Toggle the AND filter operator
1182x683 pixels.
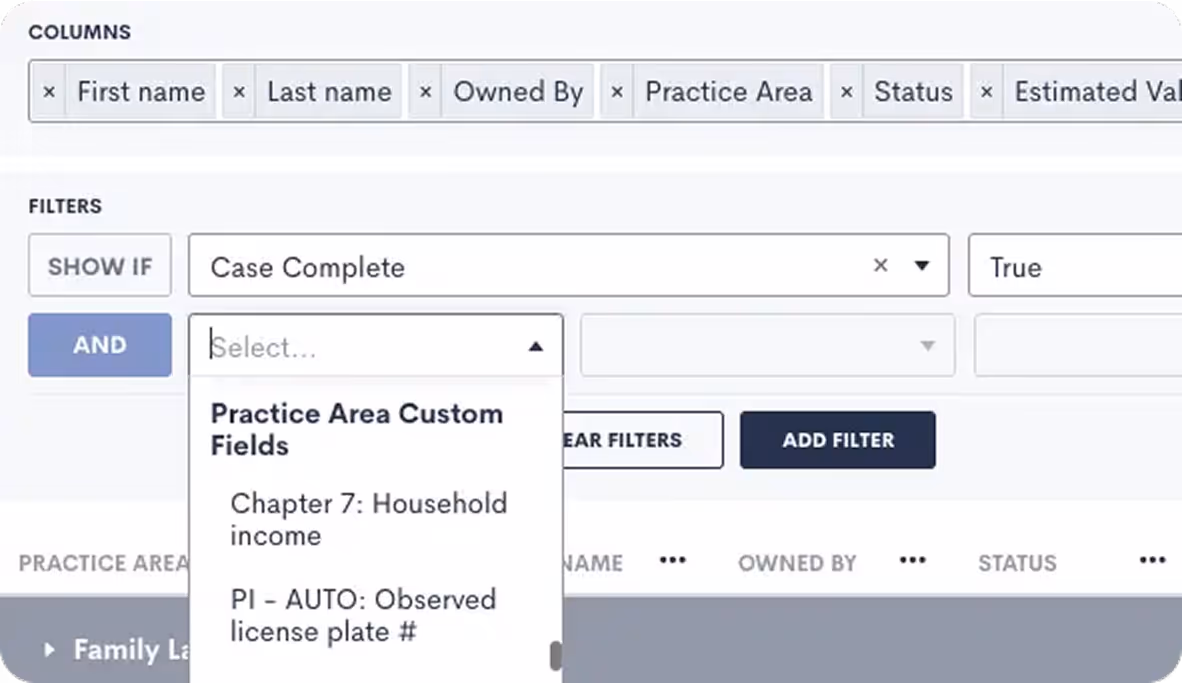pos(99,345)
